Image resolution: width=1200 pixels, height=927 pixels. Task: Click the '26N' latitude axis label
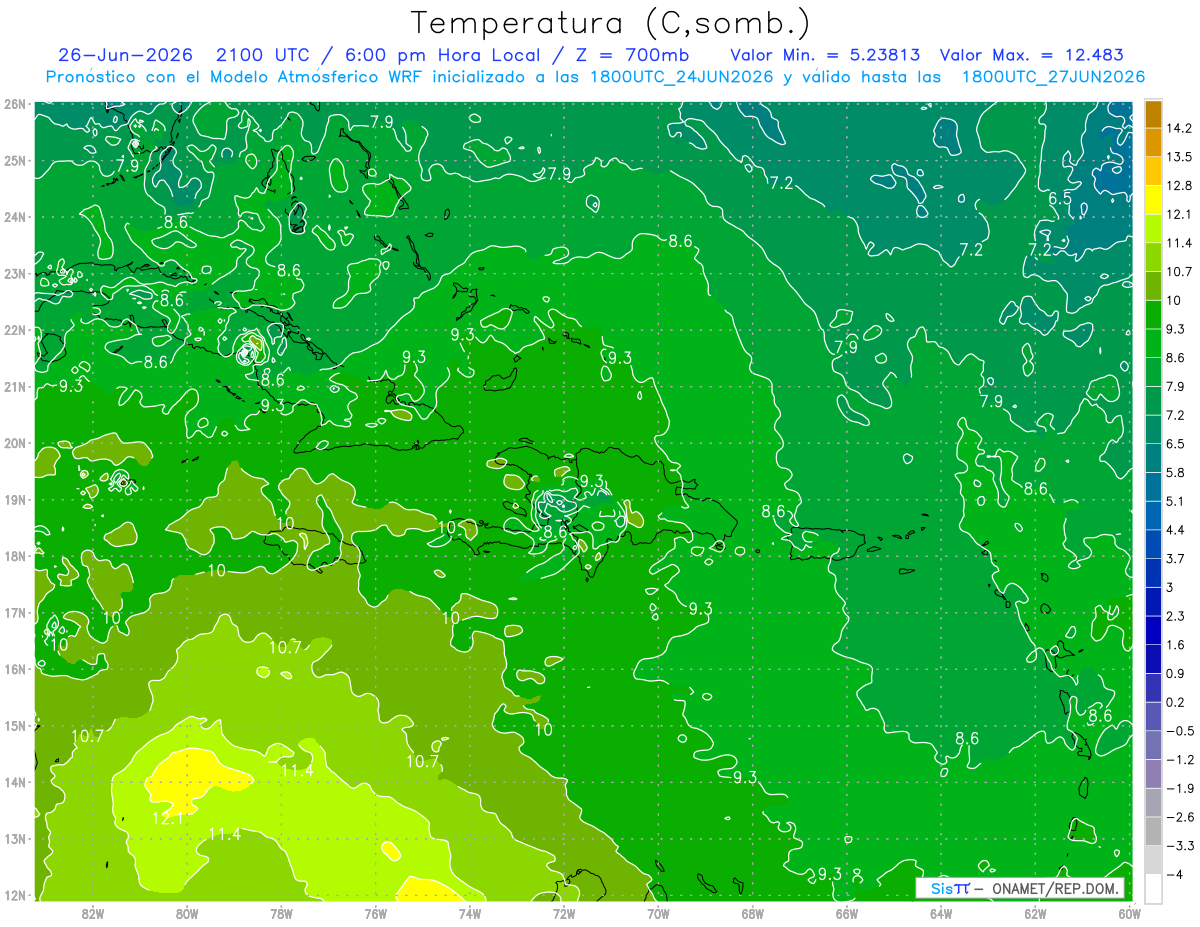[15, 103]
